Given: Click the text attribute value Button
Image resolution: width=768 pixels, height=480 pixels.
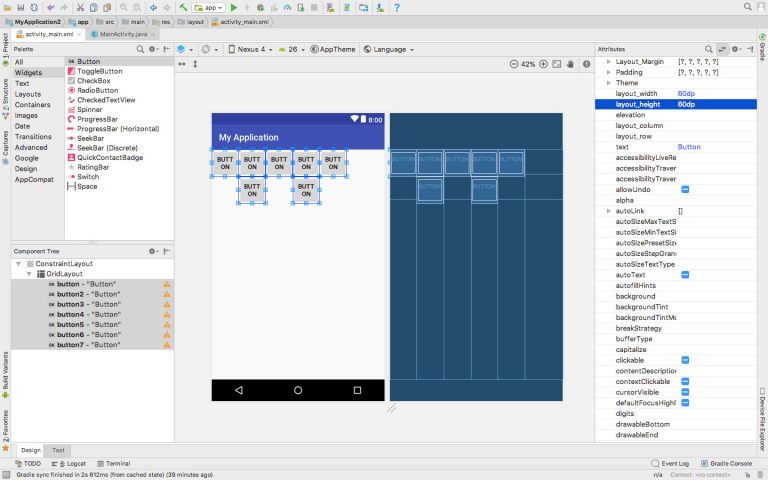Looking at the screenshot, I should [x=689, y=147].
